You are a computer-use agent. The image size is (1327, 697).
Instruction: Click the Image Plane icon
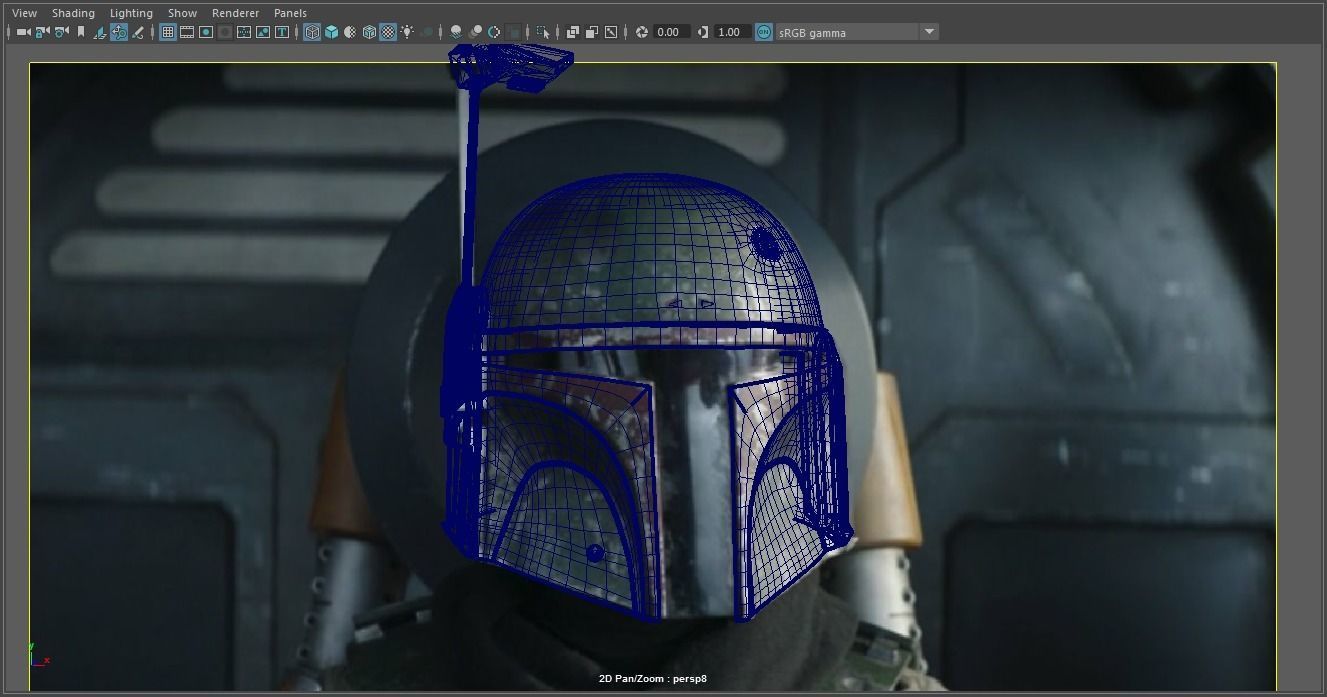coord(100,32)
